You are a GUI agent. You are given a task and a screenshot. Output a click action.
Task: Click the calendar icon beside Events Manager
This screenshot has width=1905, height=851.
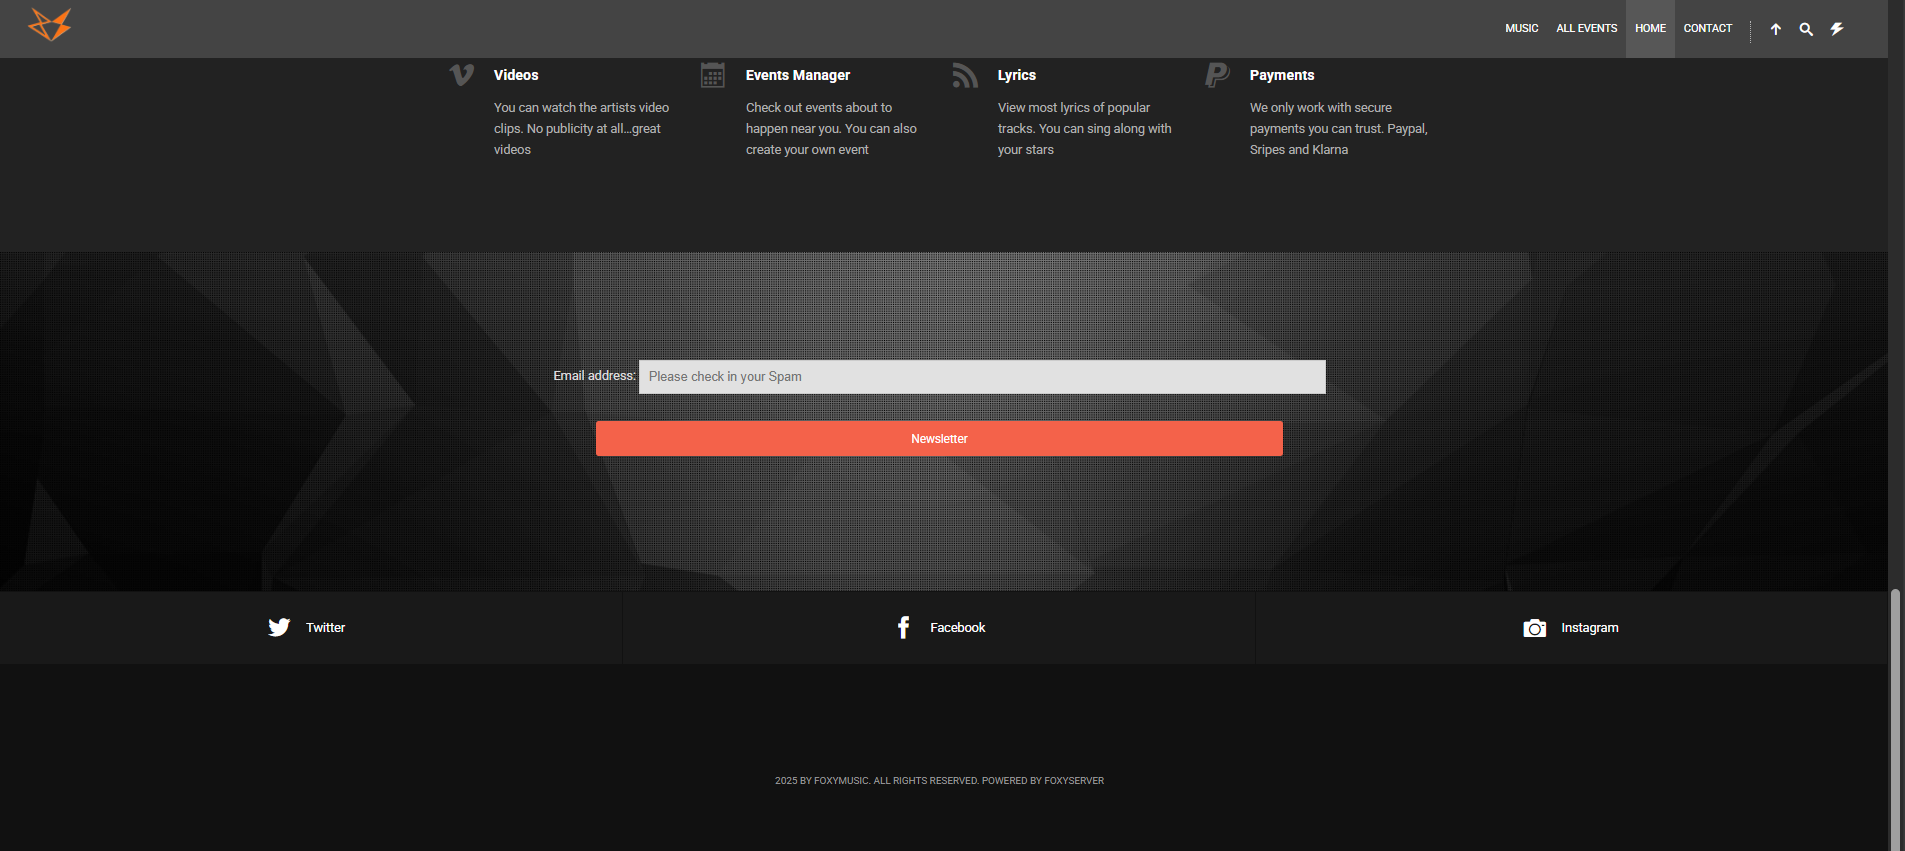pyautogui.click(x=713, y=75)
